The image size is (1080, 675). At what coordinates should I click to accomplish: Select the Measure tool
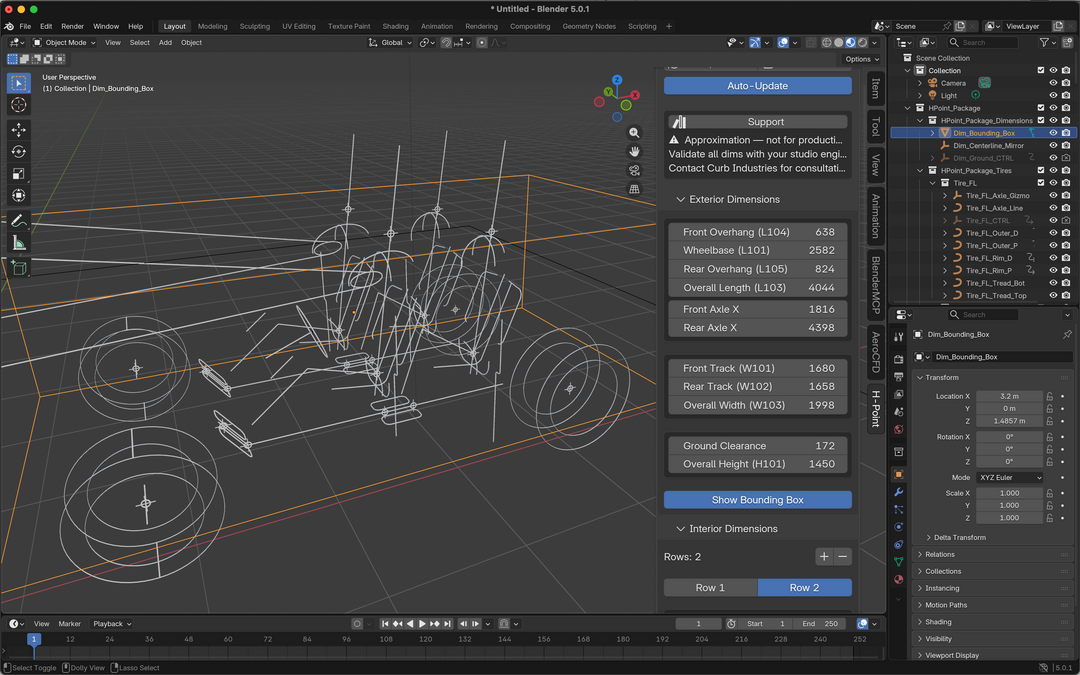pos(19,242)
